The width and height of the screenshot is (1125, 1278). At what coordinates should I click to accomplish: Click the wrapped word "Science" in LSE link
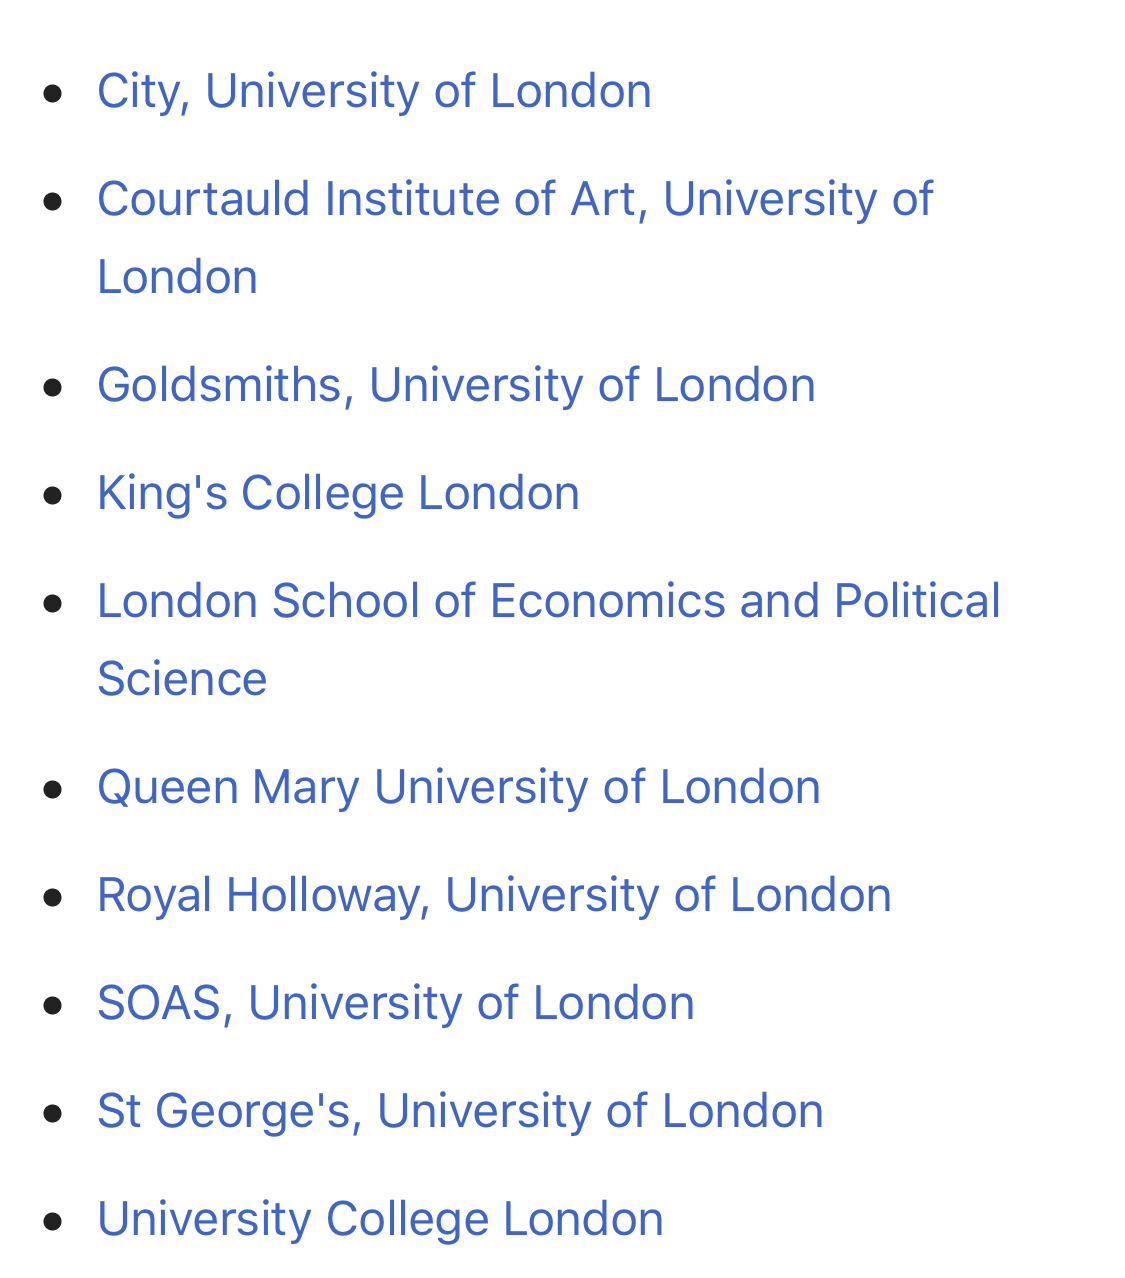[182, 679]
